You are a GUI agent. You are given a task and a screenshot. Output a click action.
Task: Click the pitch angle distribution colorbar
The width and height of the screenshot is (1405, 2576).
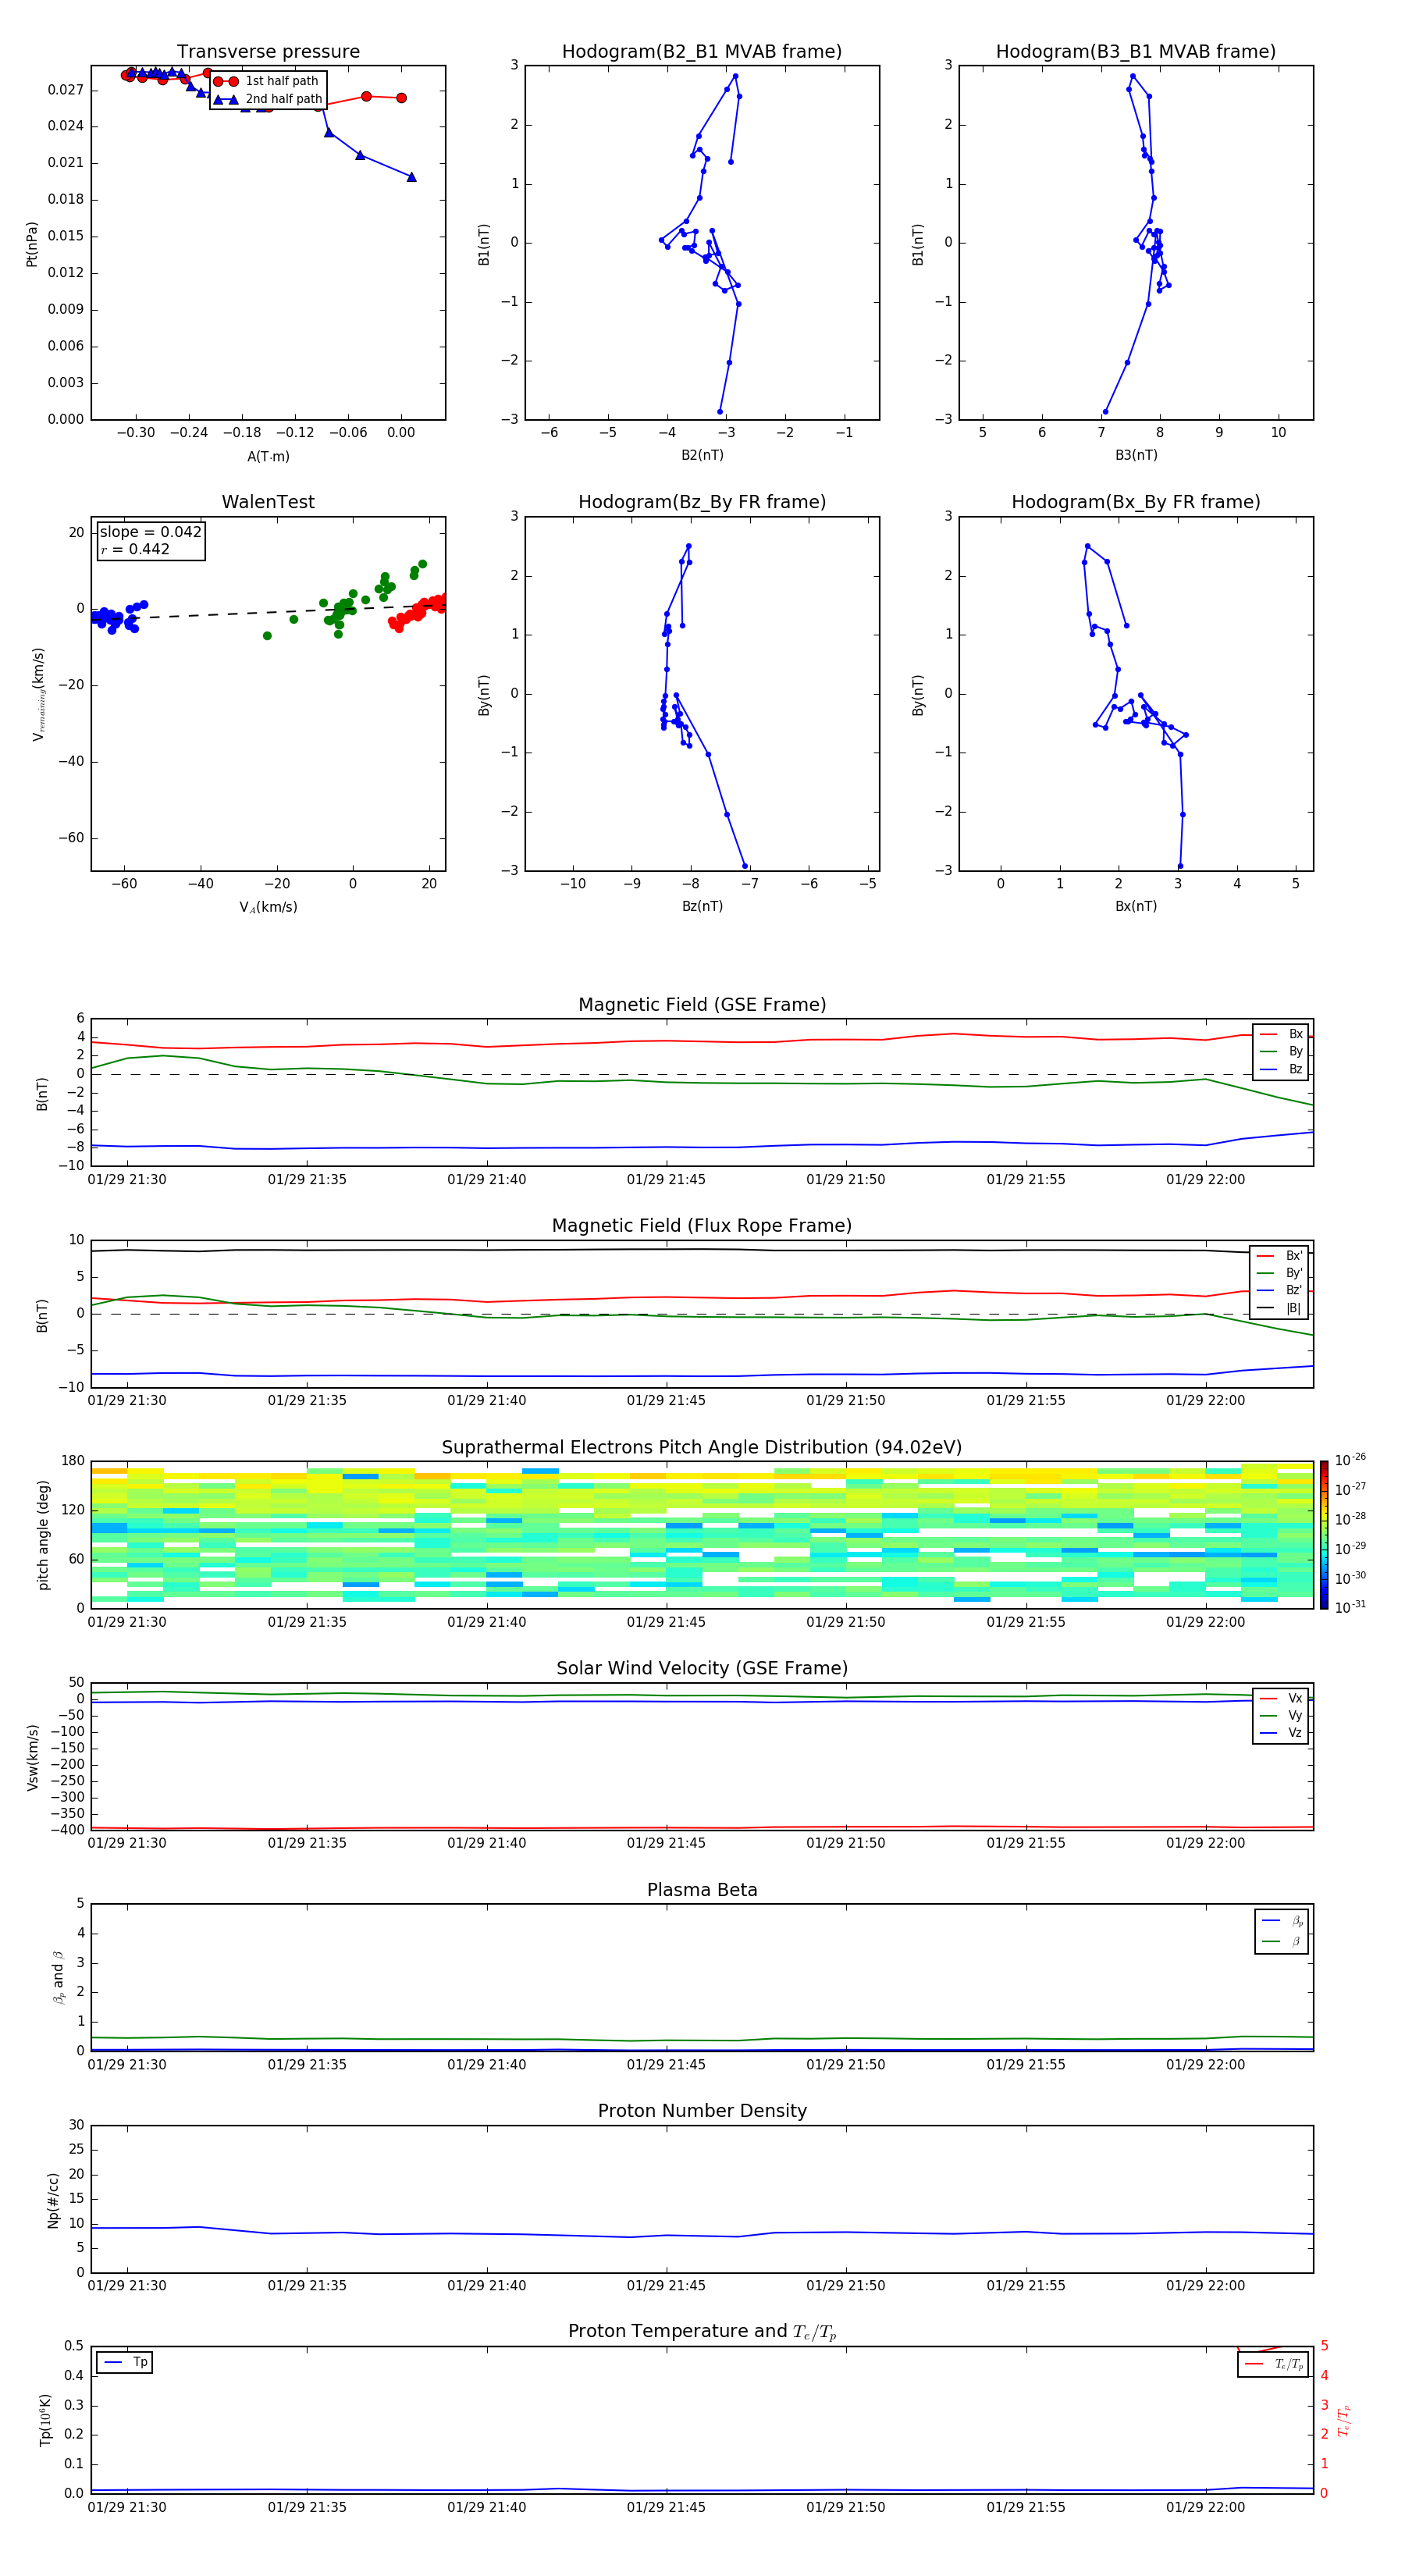point(1323,1534)
